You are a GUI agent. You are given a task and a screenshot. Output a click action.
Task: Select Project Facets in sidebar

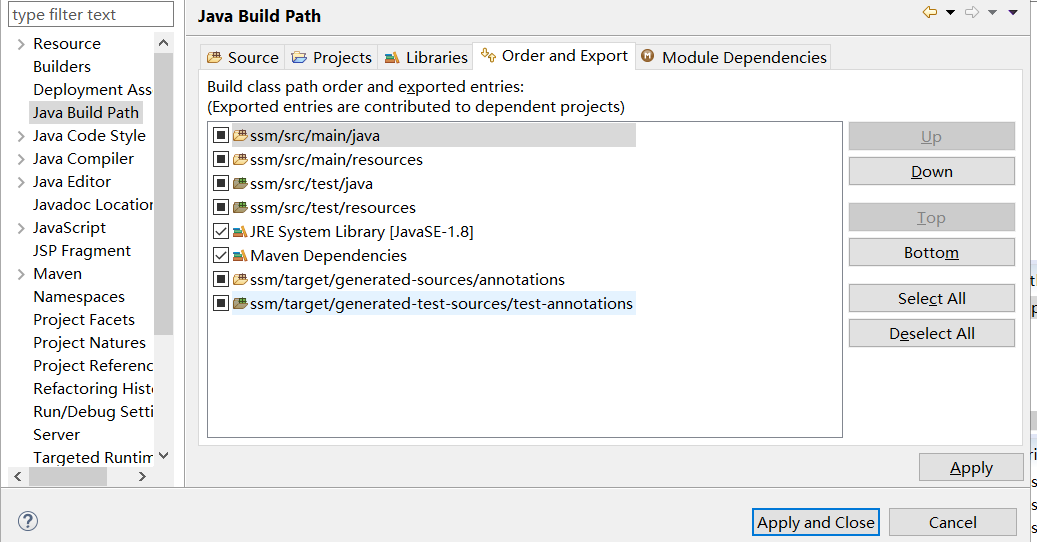(84, 320)
